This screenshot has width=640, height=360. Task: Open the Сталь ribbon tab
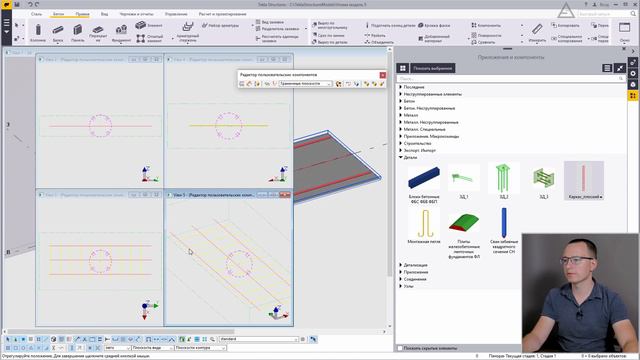(x=36, y=14)
